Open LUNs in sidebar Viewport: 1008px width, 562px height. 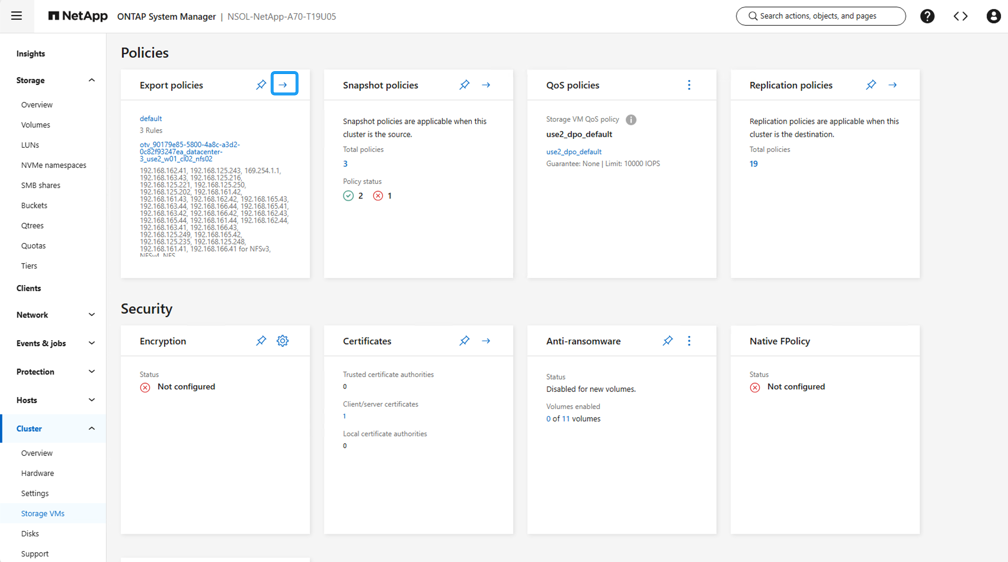(x=30, y=145)
